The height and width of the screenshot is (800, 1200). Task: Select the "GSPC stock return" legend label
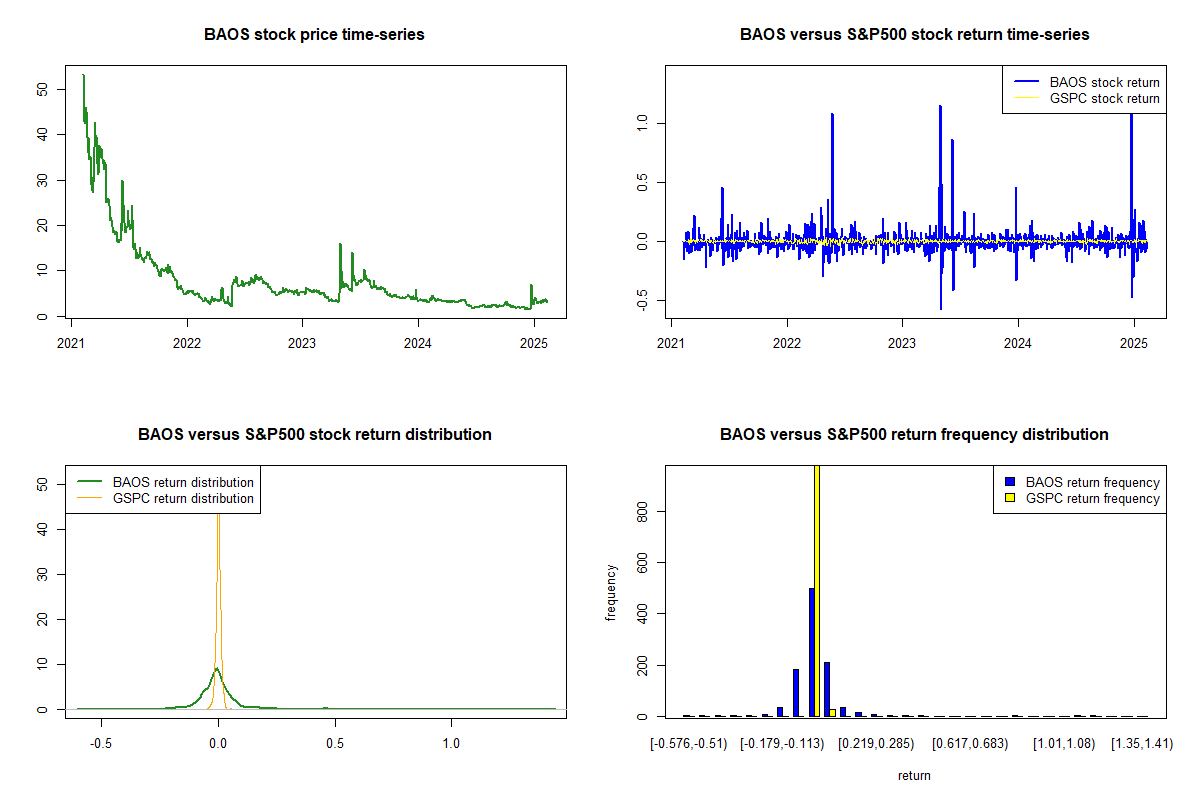point(1104,99)
